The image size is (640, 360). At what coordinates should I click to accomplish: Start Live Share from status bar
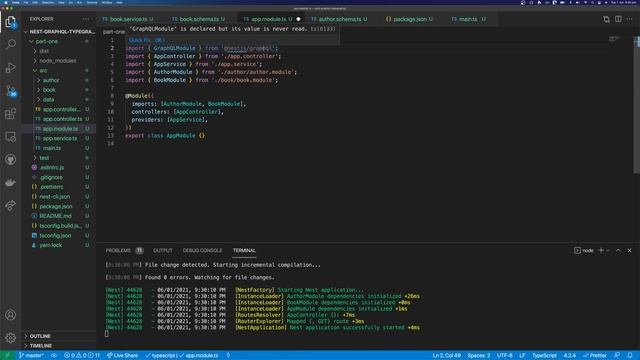point(122,356)
